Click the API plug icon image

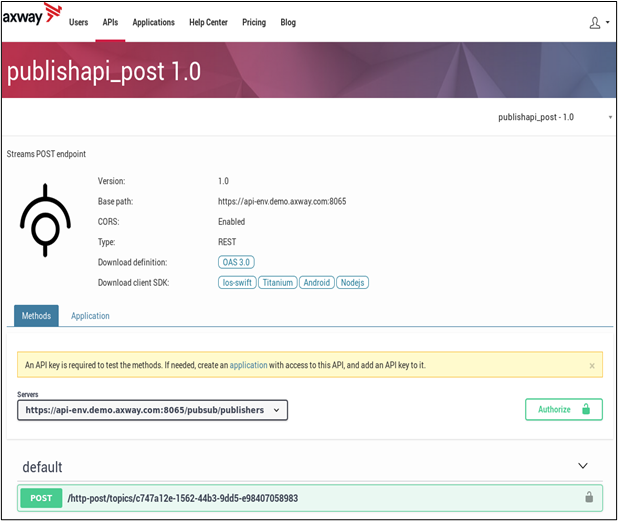tap(45, 220)
